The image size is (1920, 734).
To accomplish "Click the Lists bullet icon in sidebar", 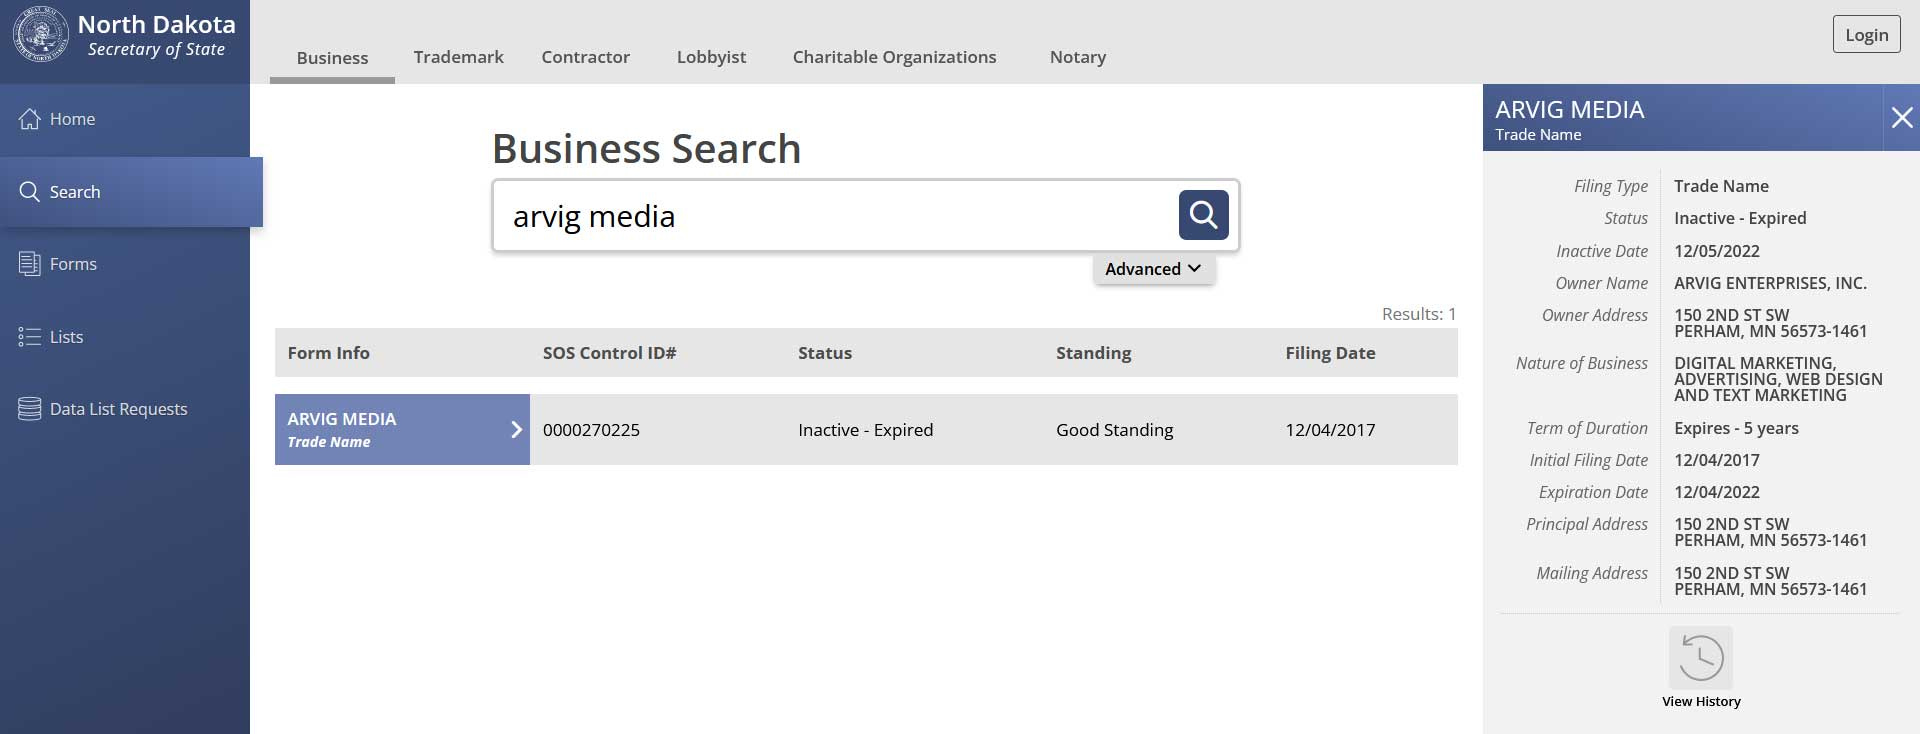I will point(30,337).
